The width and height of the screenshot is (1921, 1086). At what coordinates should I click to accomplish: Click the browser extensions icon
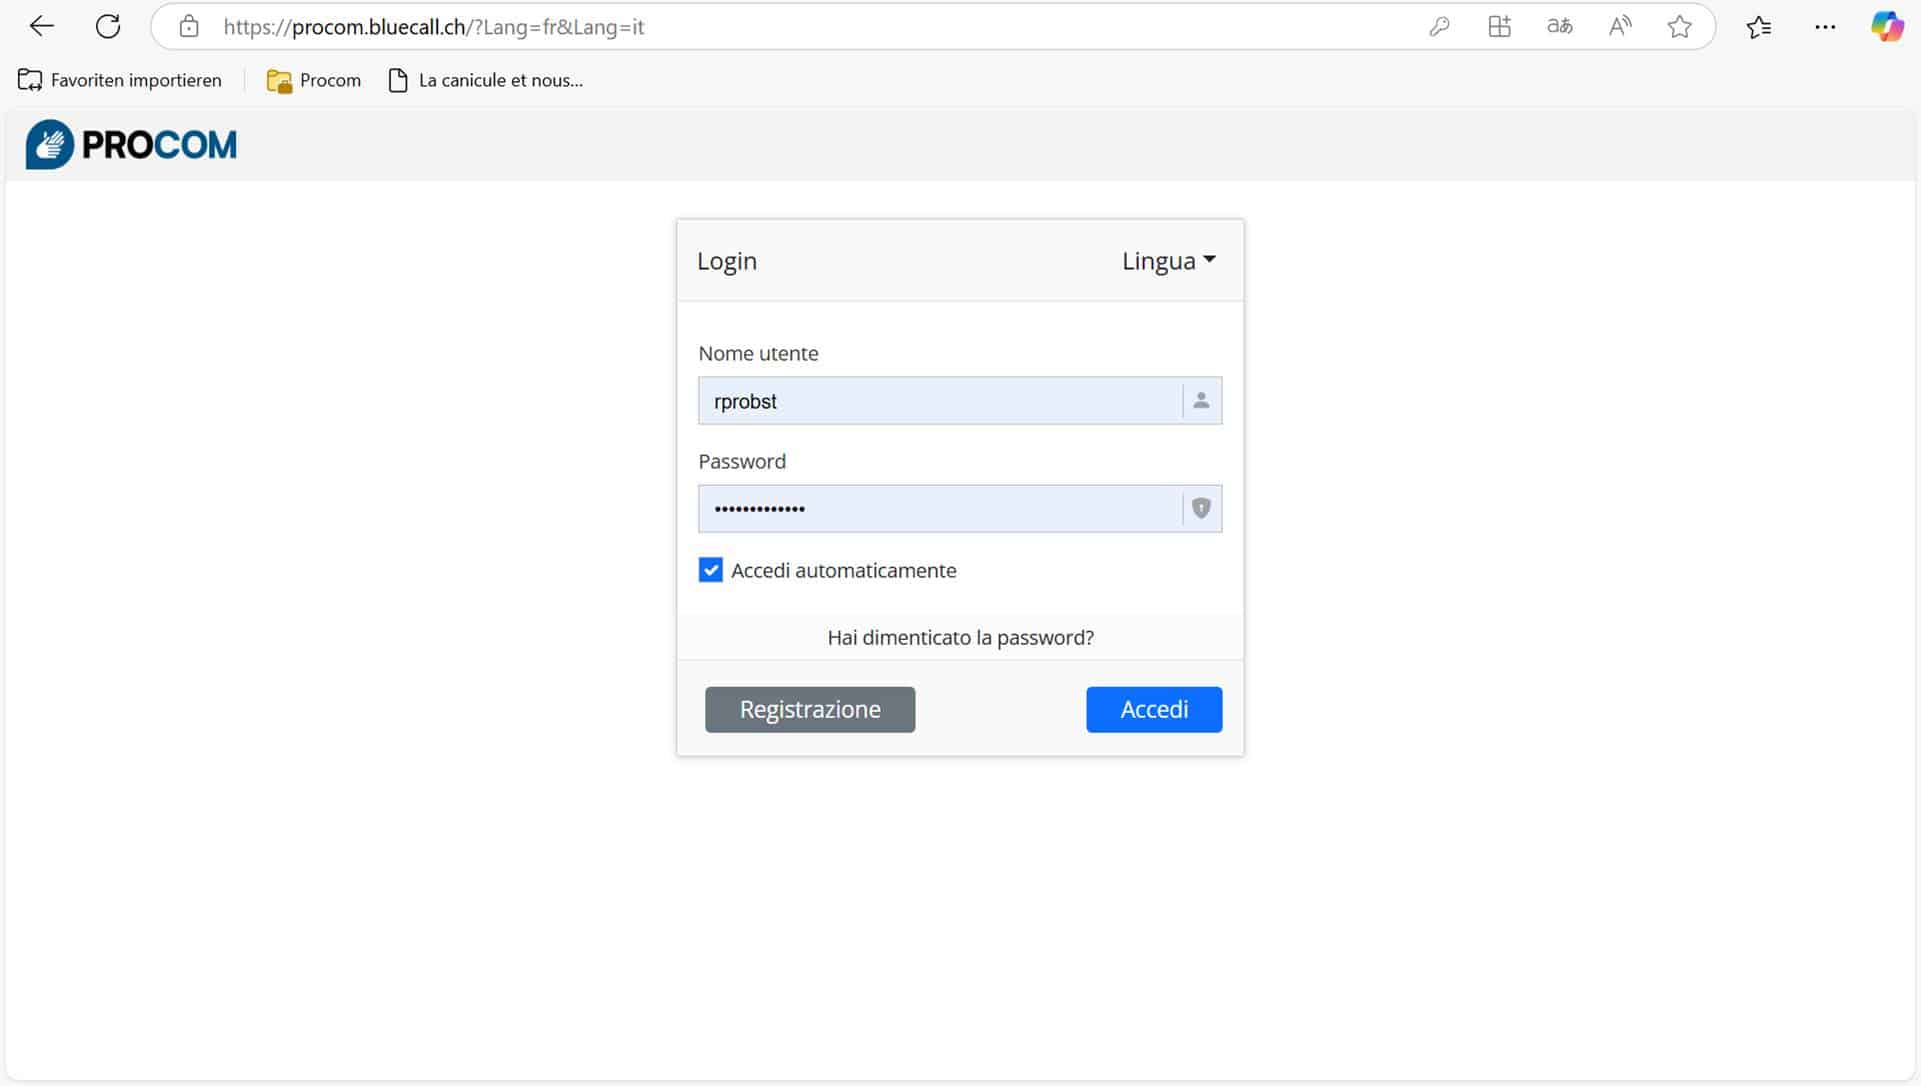1499,27
